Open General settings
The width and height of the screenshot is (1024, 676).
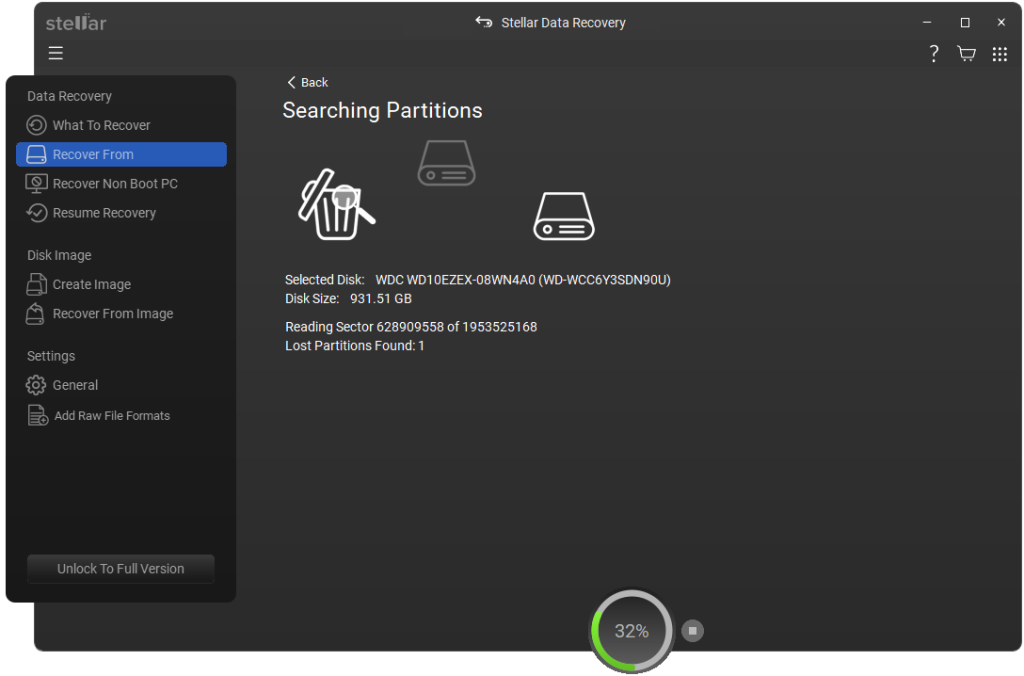[78, 385]
